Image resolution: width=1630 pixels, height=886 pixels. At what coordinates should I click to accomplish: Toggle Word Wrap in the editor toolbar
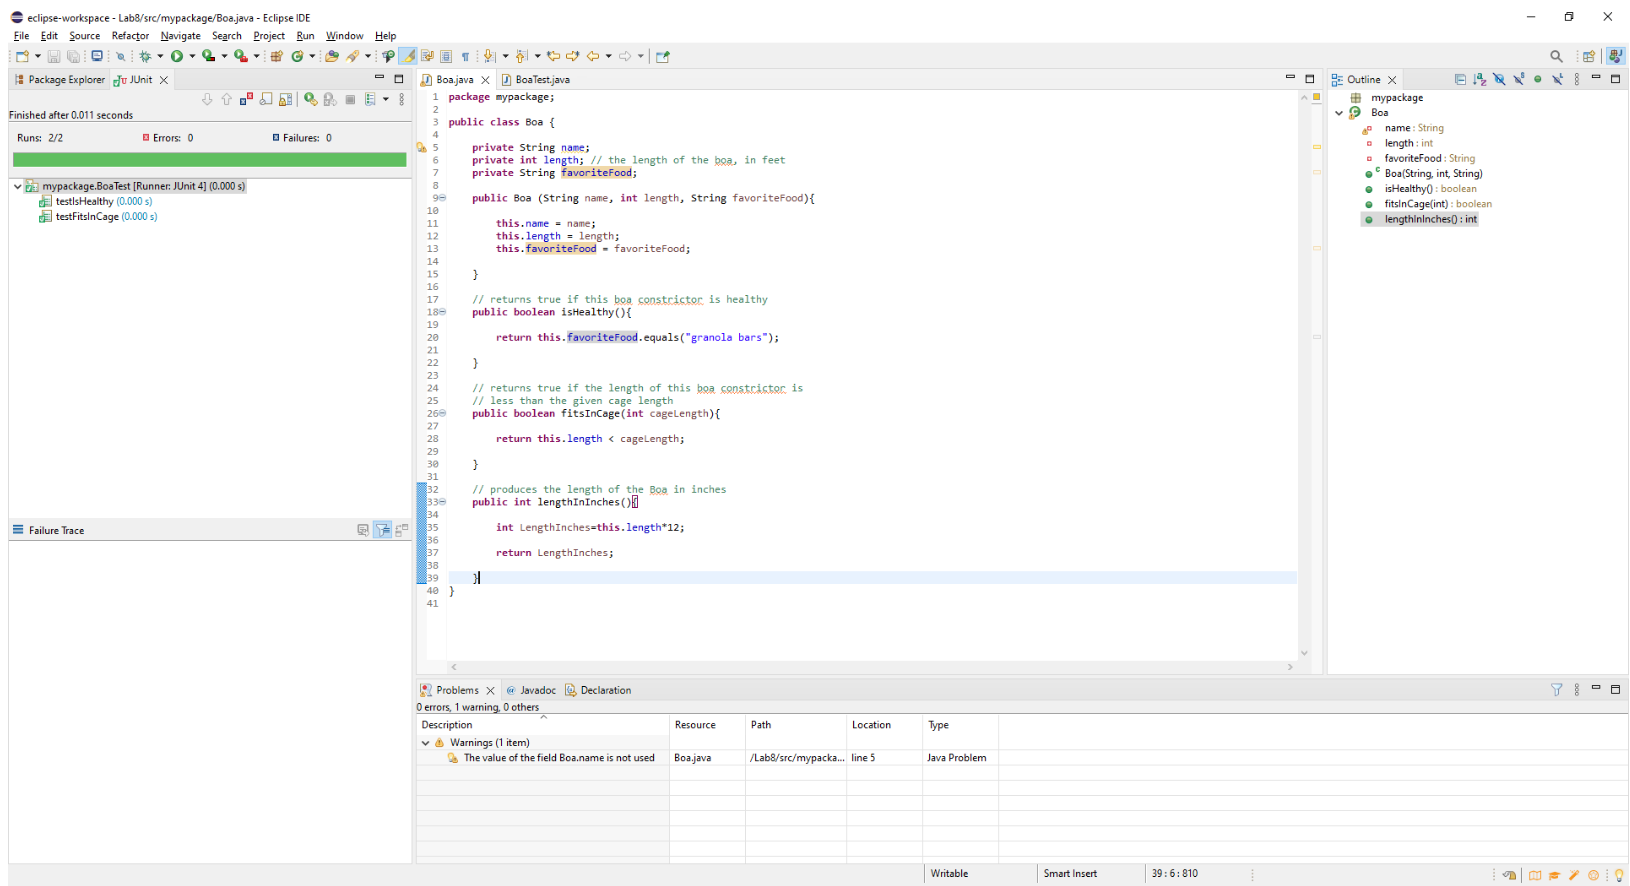pos(427,56)
